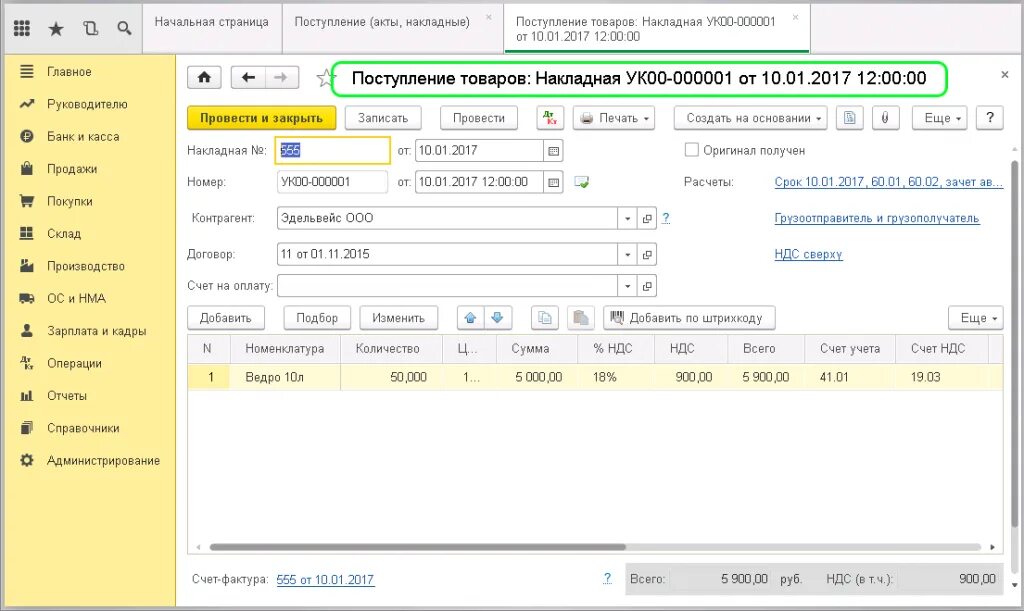This screenshot has height=611, width=1024.
Task: Close Поступление (акты, накладные) tab
Action: pos(488,18)
